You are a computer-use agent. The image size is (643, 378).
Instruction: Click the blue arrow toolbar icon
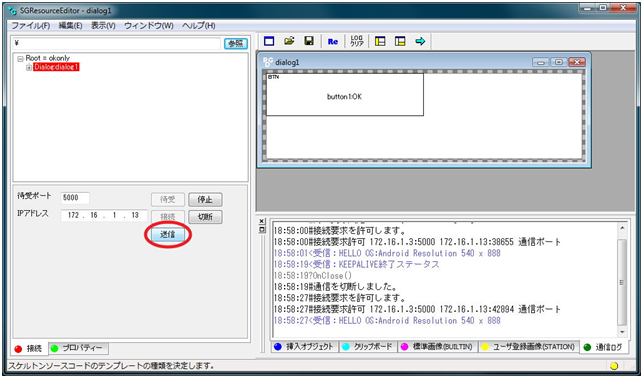point(420,41)
